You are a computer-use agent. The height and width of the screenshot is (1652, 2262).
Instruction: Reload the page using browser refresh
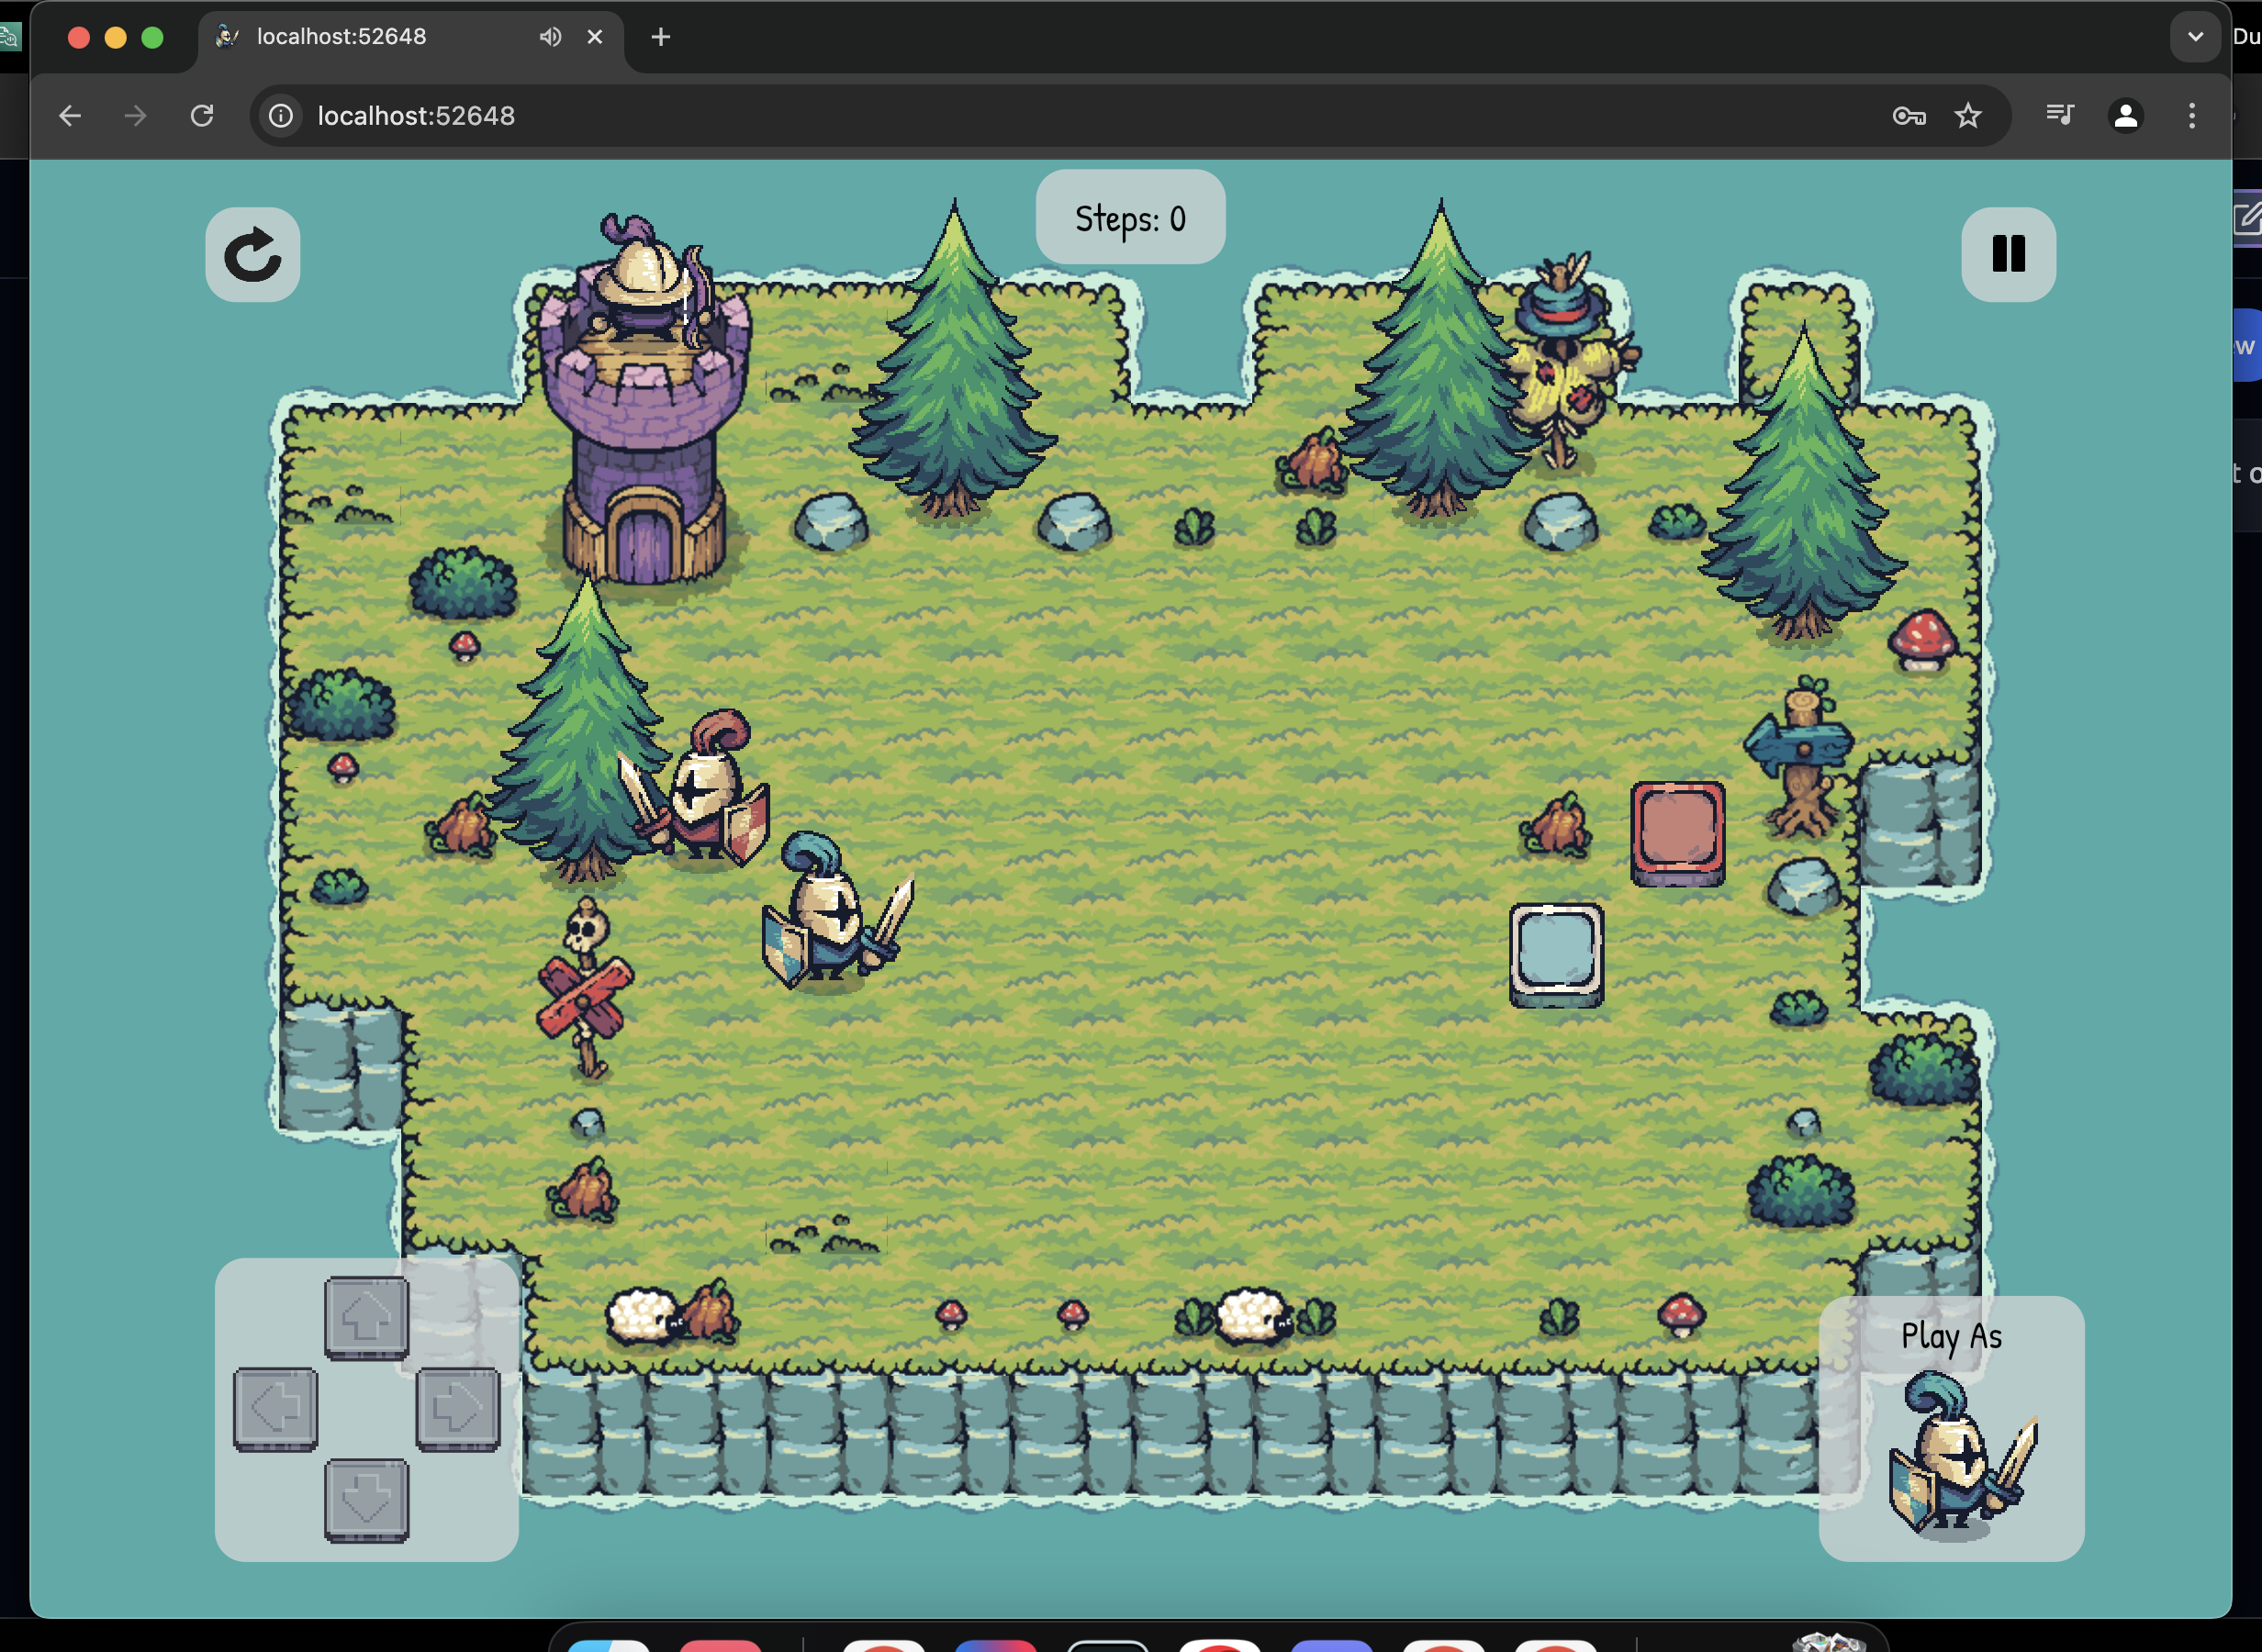point(202,116)
